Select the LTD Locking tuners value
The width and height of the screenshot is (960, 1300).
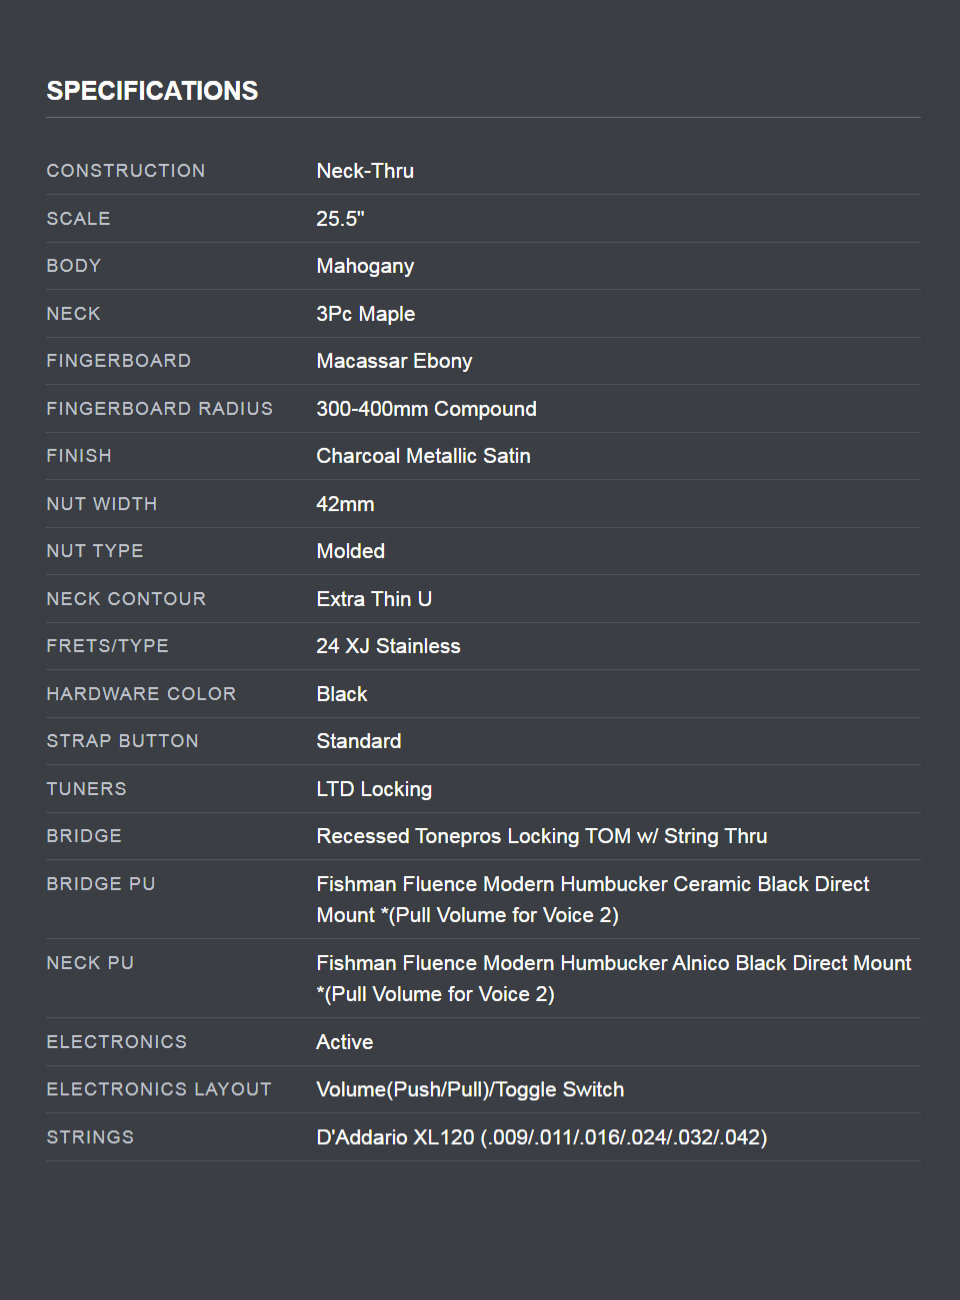(x=374, y=789)
